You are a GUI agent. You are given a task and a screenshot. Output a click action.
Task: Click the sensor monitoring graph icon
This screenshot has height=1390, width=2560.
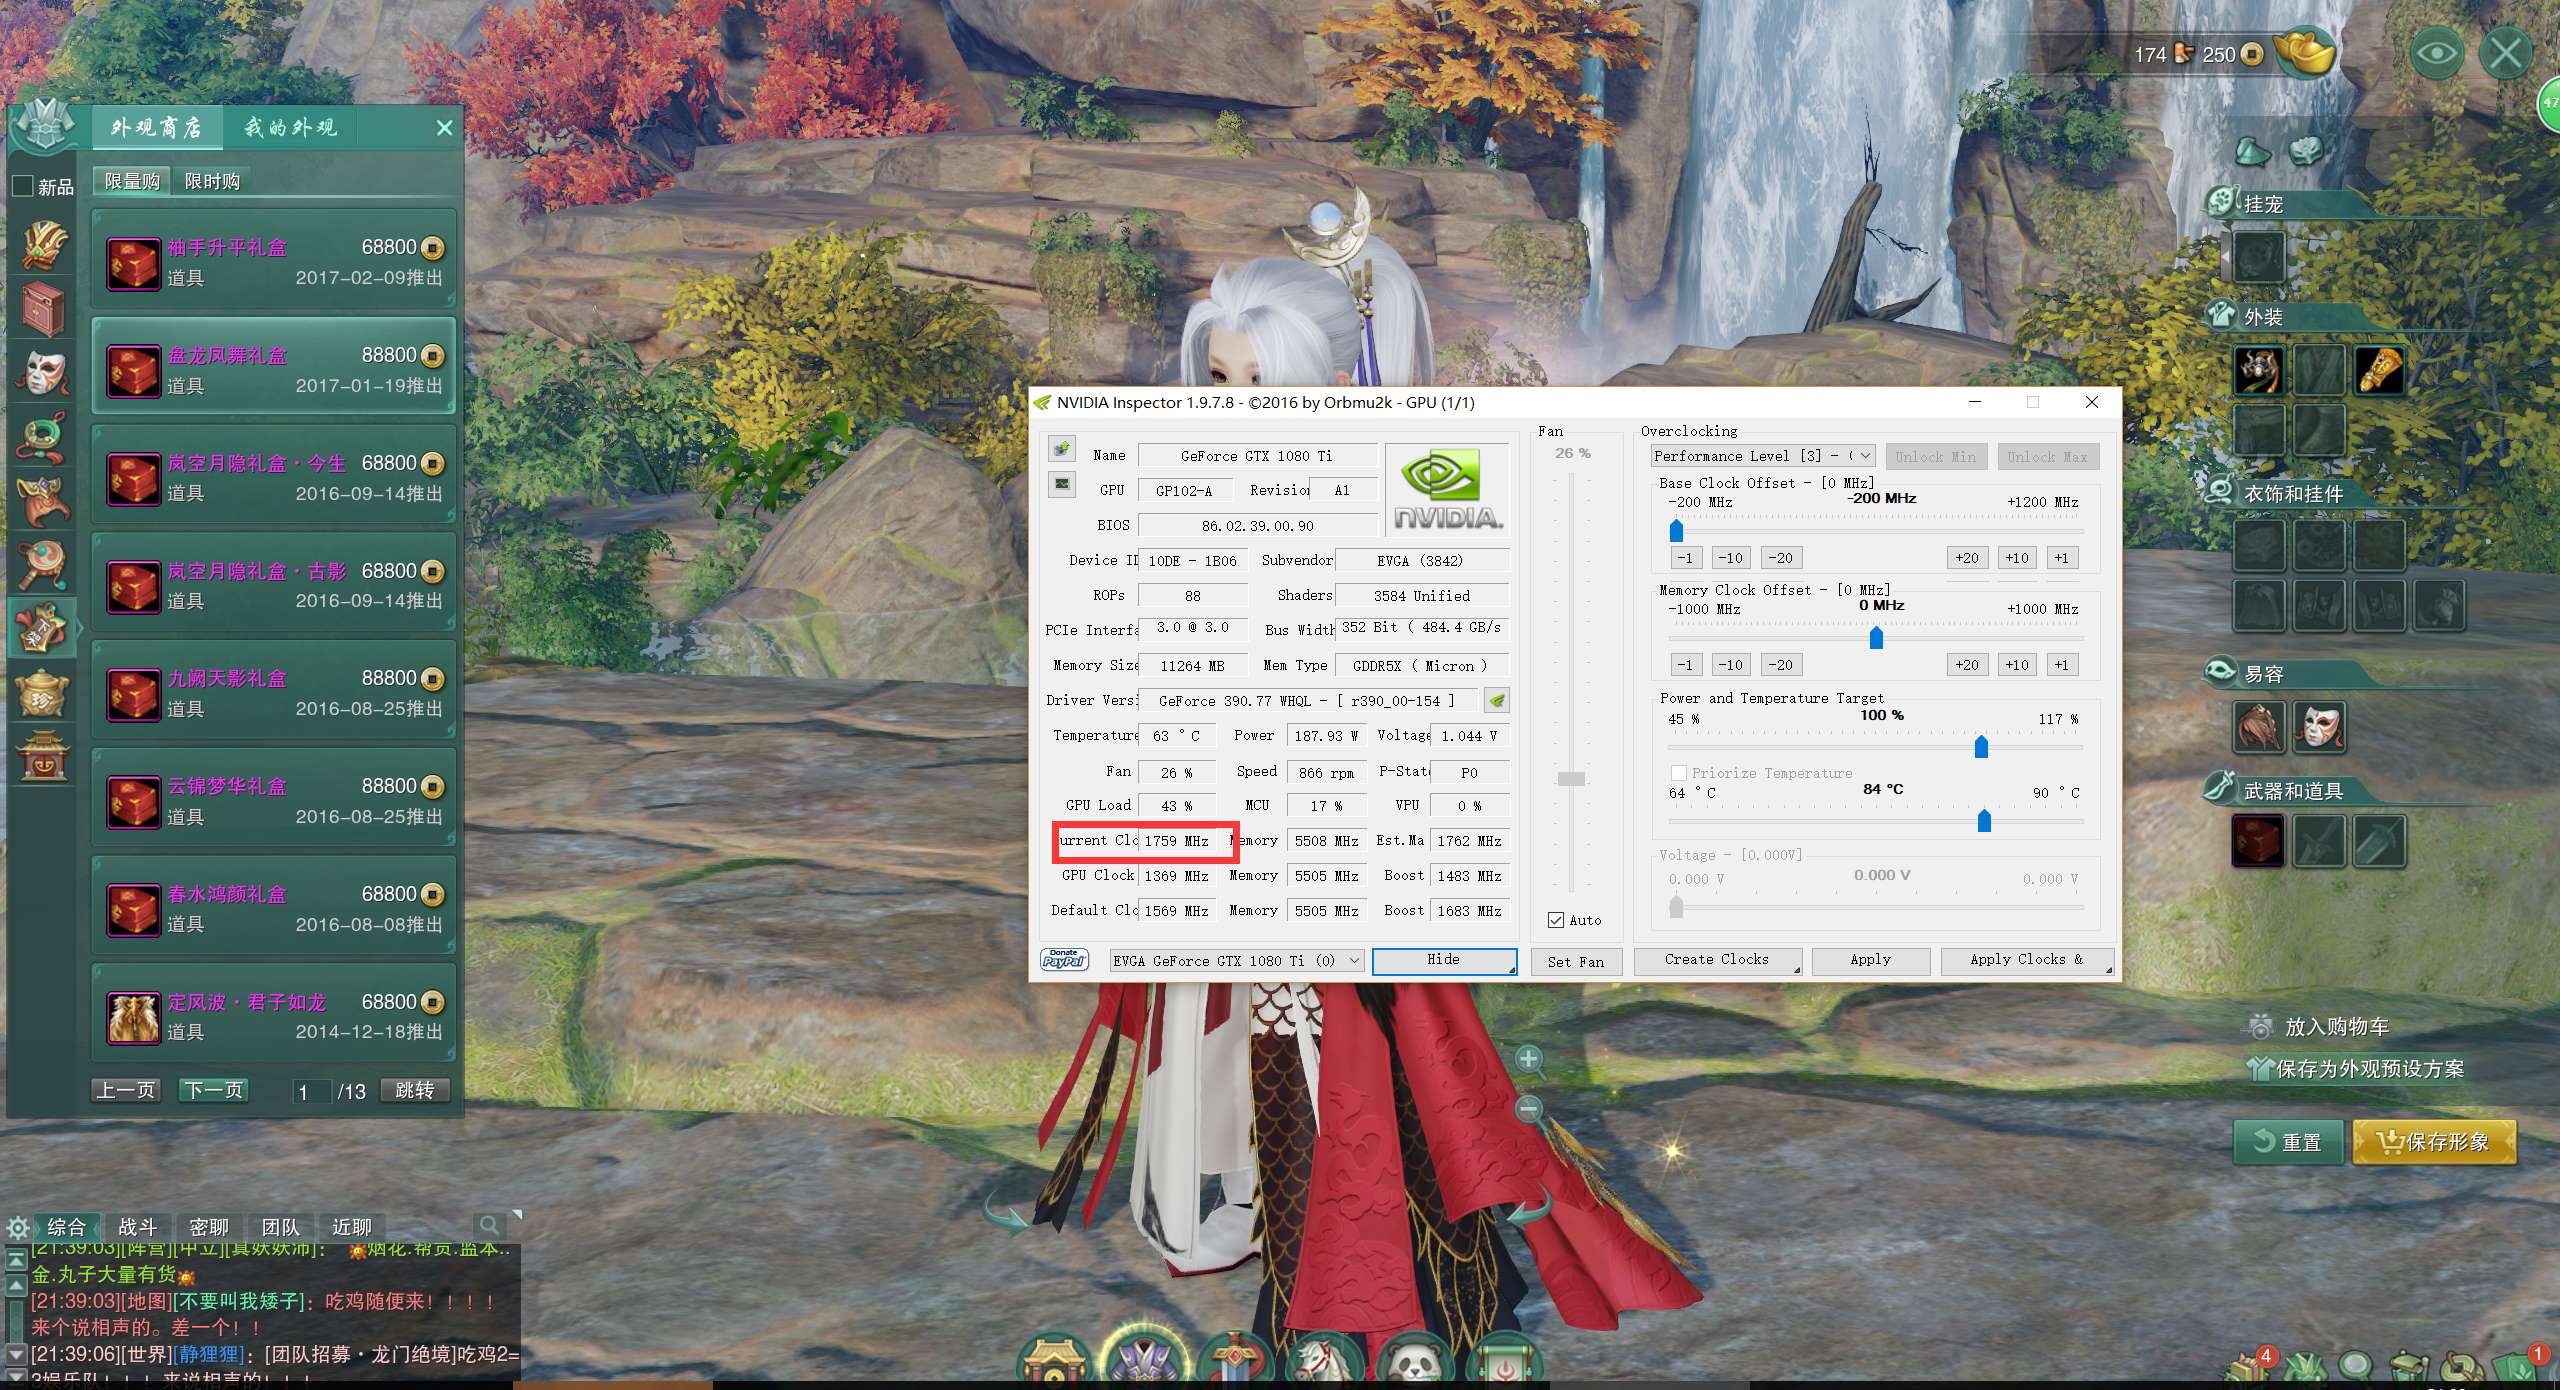click(1062, 484)
